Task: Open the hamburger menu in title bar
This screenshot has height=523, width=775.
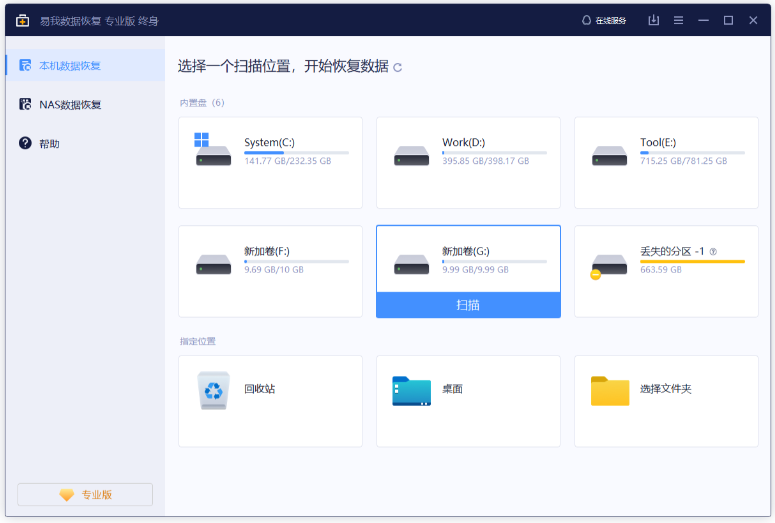Action: (x=678, y=20)
